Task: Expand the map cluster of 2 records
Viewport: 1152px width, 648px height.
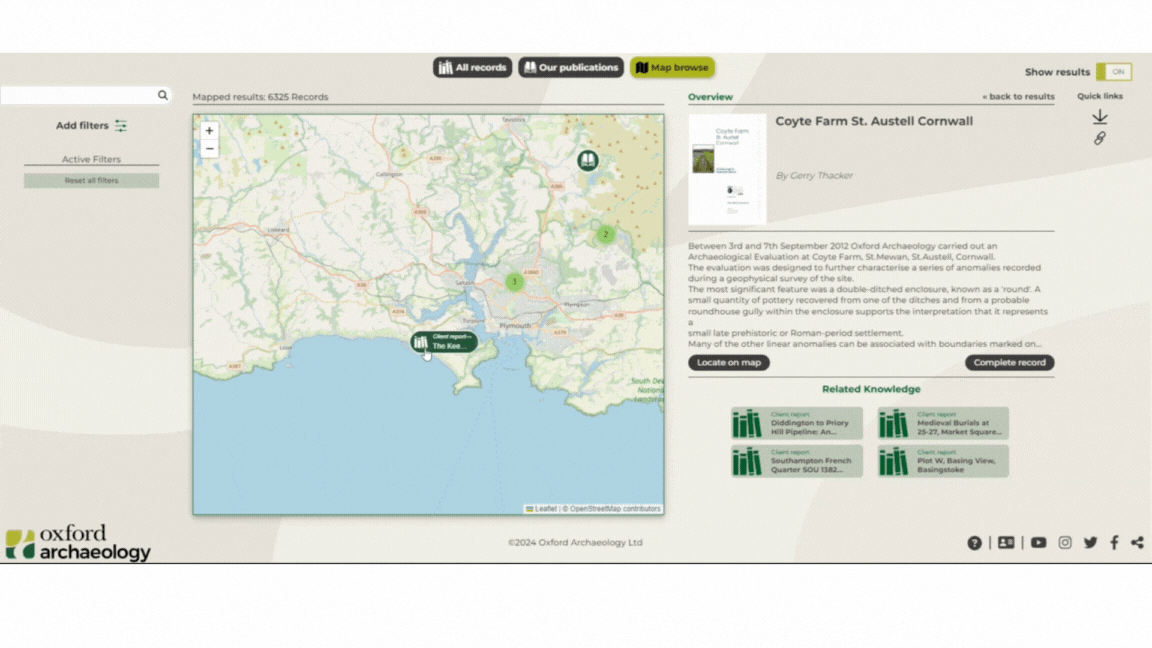Action: 605,234
